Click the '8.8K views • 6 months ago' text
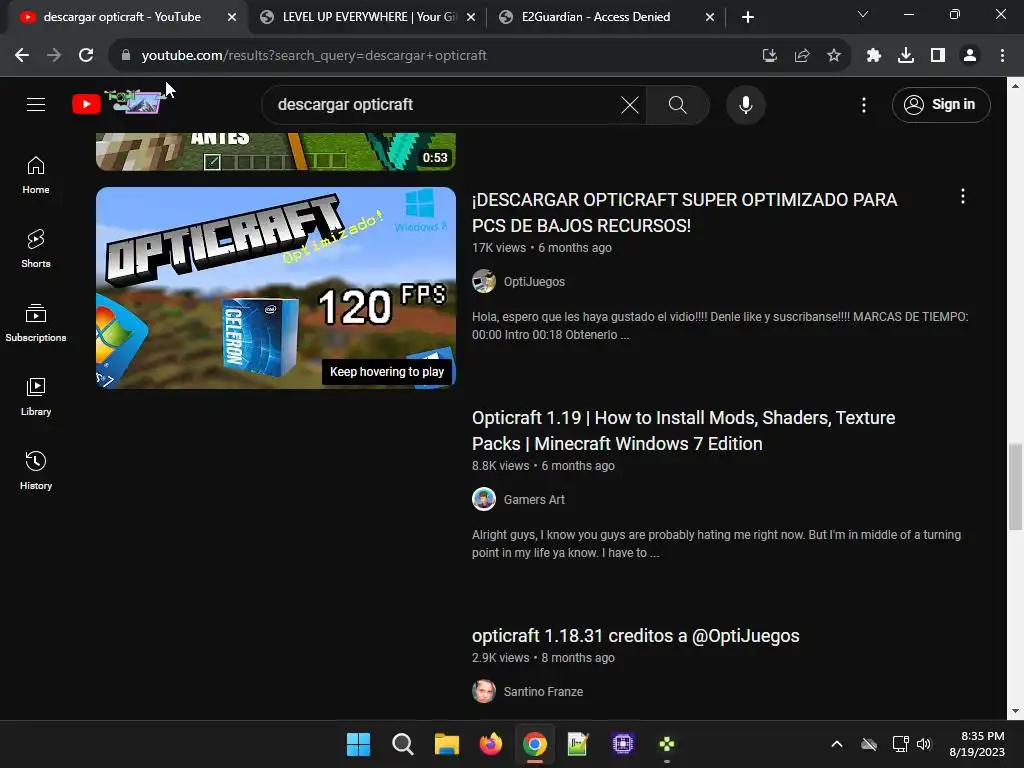The height and width of the screenshot is (768, 1024). pos(543,466)
